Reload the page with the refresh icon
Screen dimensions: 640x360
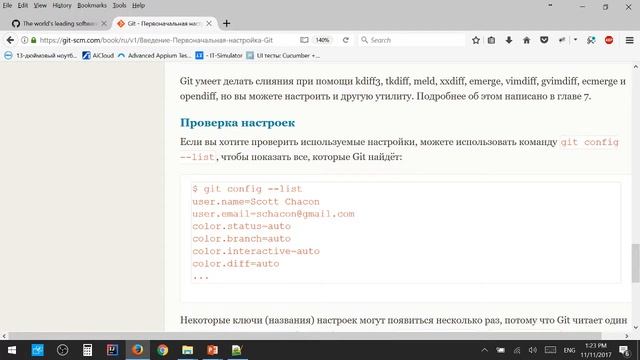pos(346,40)
